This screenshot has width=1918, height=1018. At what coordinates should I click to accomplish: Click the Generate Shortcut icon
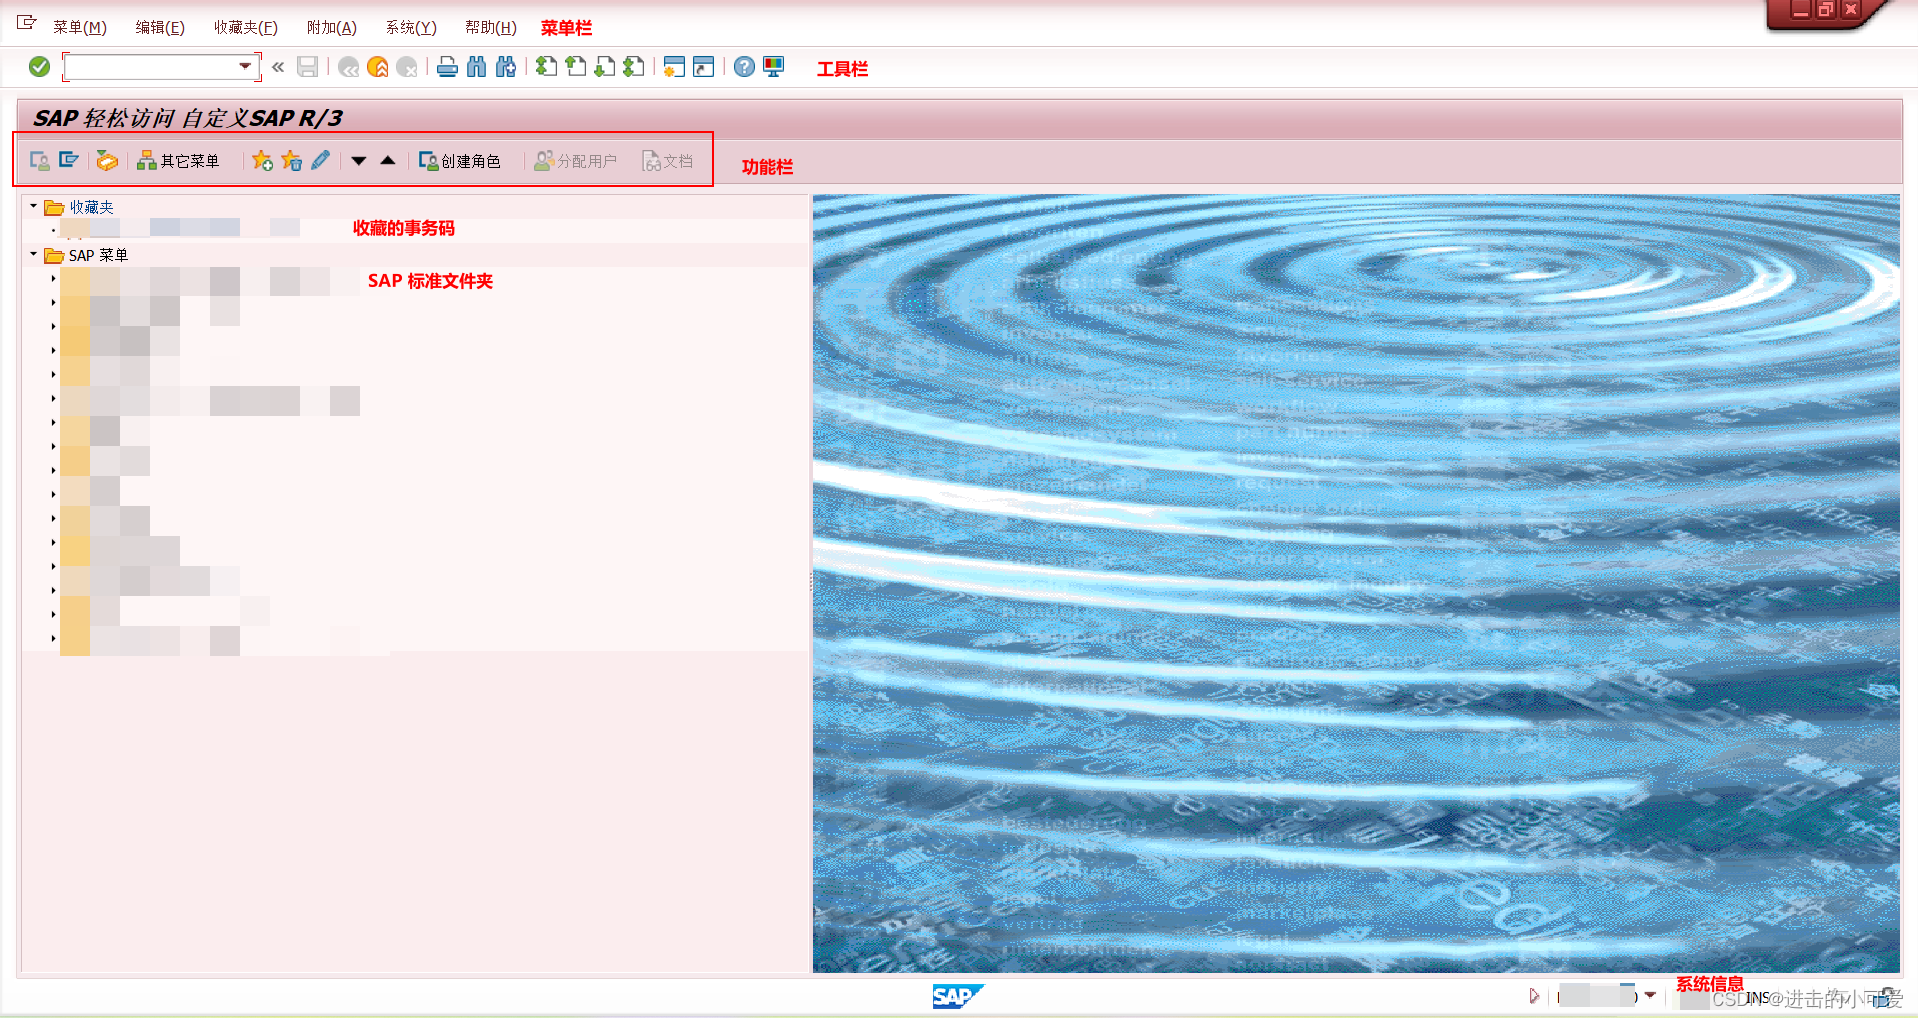coord(704,67)
